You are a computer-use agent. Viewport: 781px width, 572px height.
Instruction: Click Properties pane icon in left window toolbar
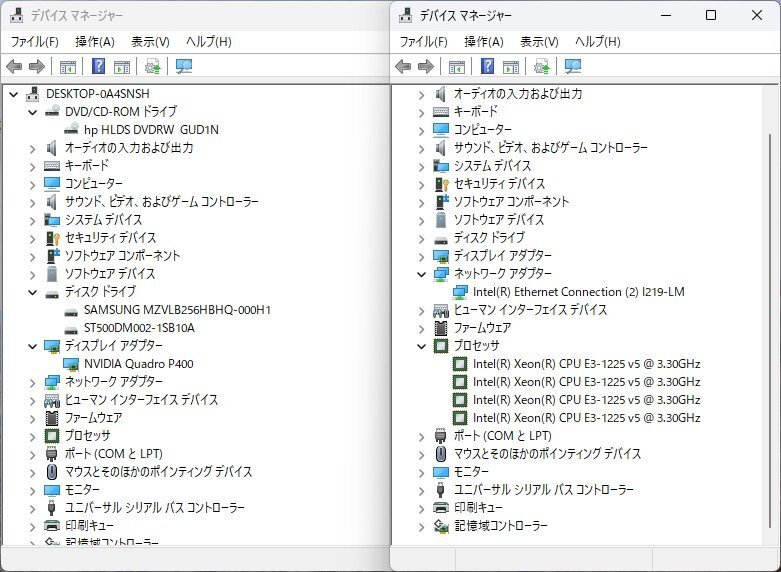point(122,66)
